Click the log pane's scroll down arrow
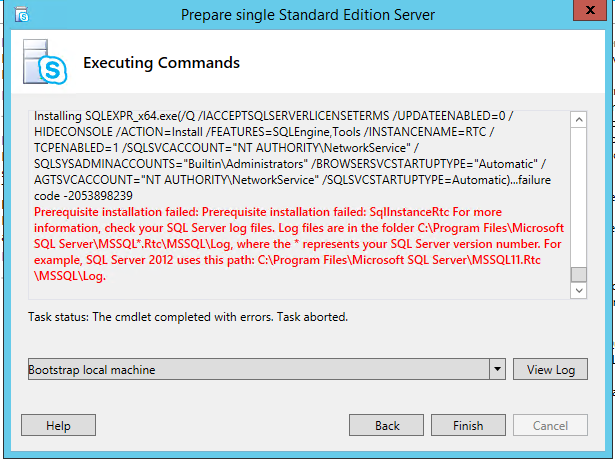Viewport: 615px width, 459px height. pyautogui.click(x=579, y=291)
